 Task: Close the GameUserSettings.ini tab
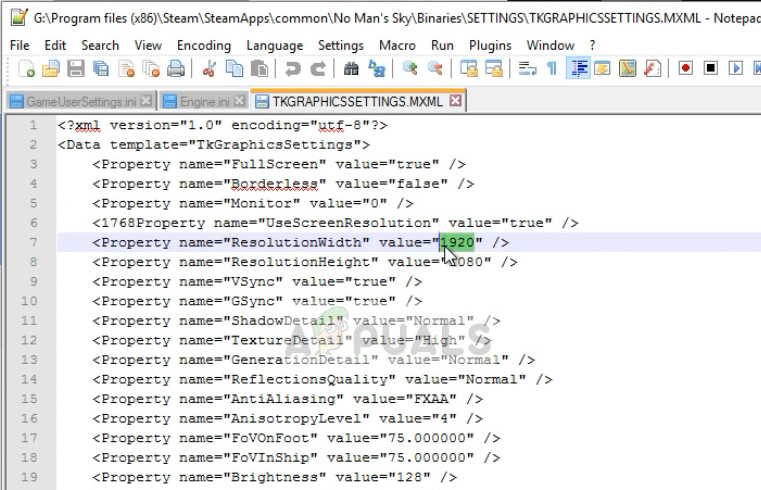(146, 101)
